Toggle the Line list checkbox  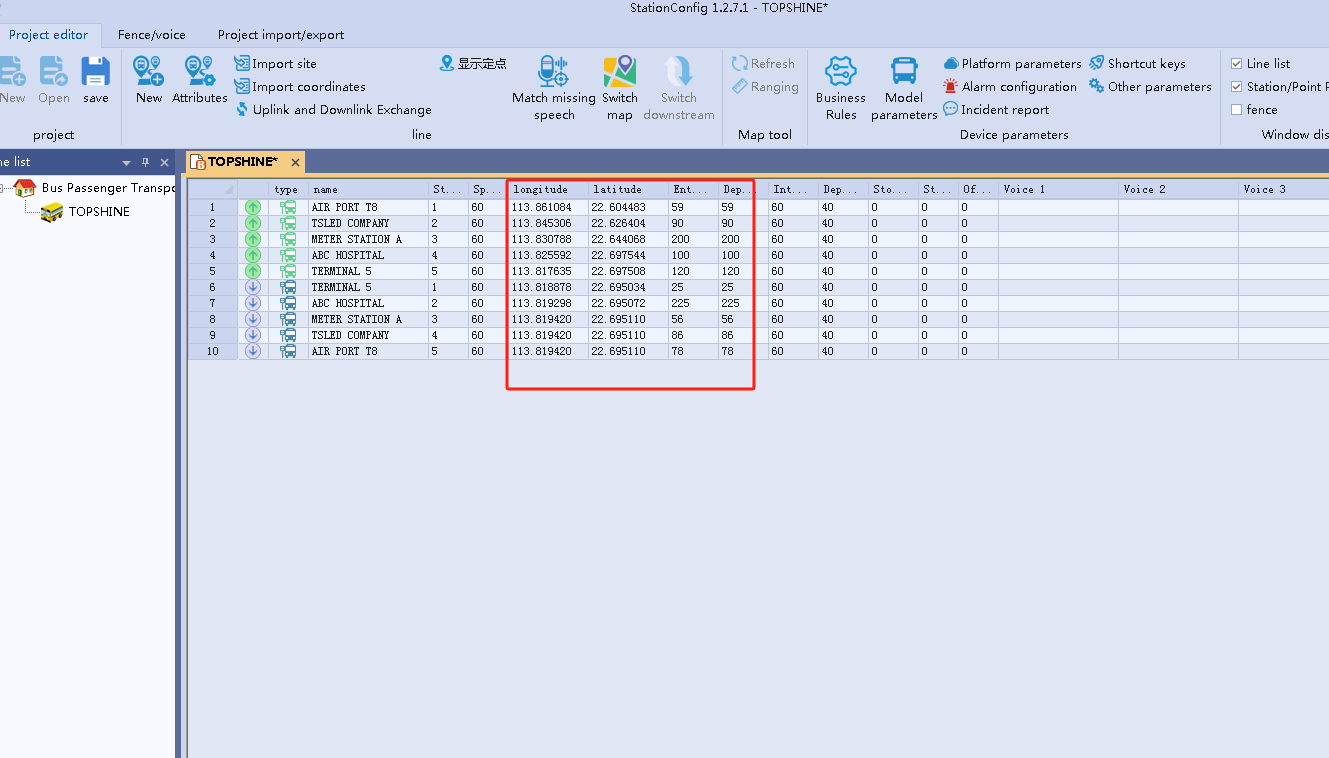click(1237, 64)
